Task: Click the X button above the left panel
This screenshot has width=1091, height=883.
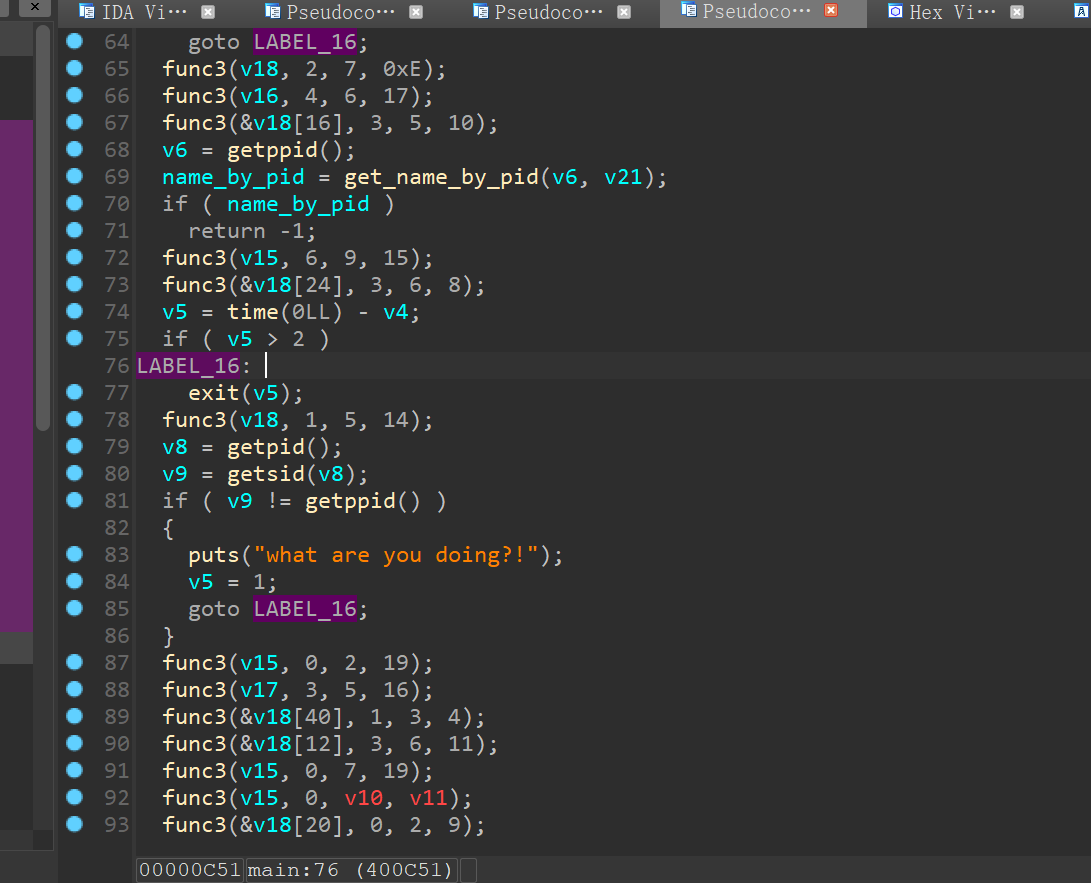Action: [36, 8]
